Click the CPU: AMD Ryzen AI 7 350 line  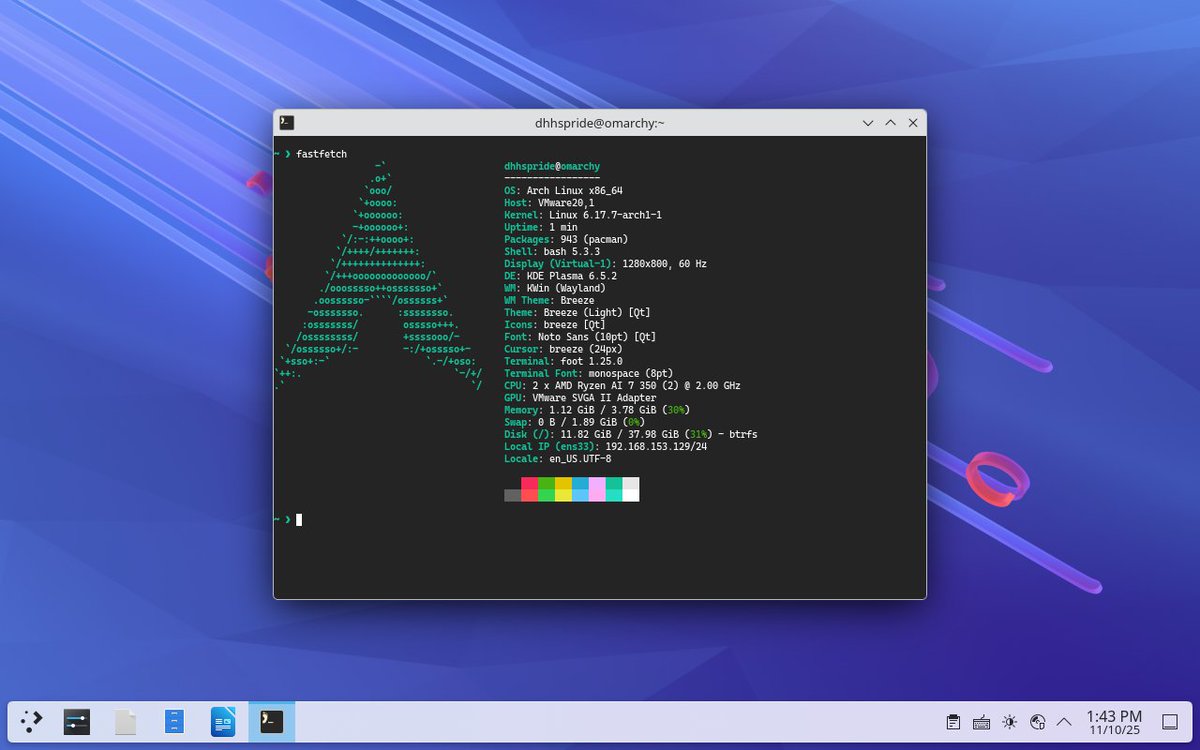pos(622,385)
